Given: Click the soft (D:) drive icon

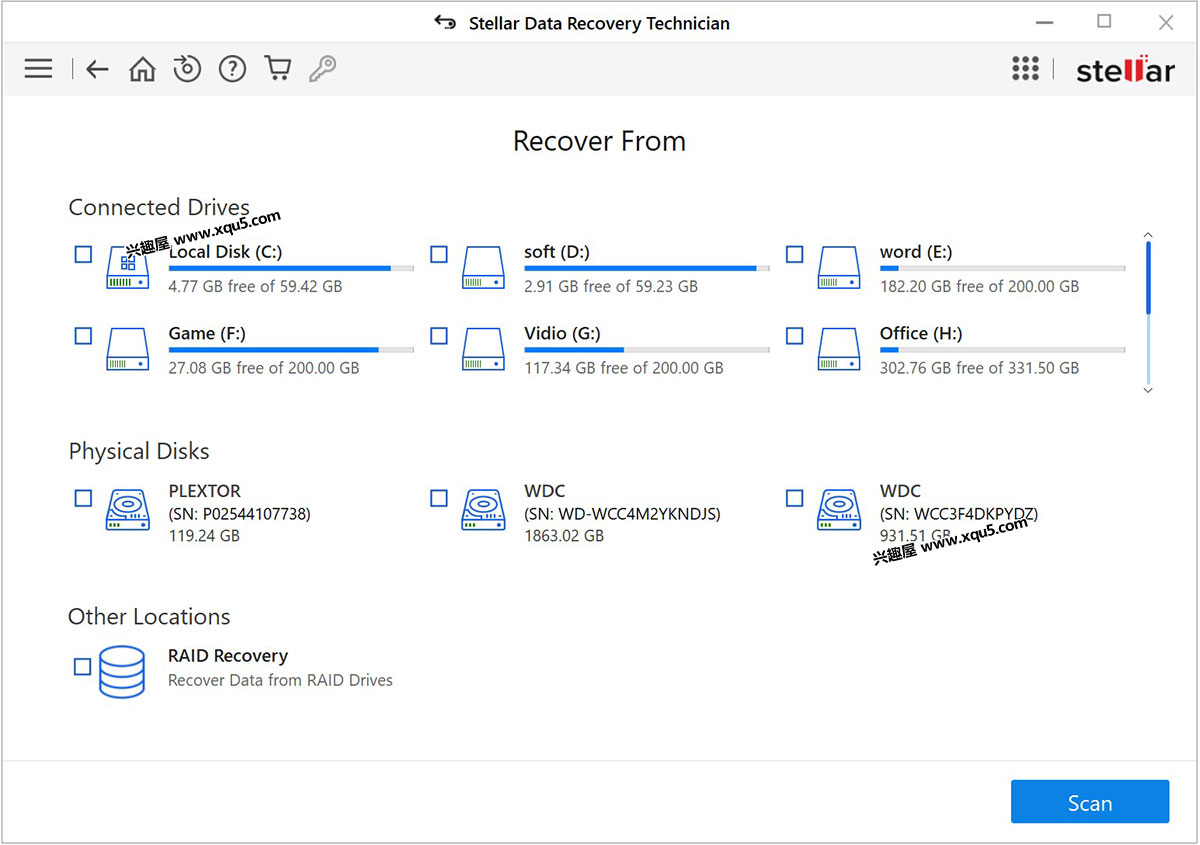Looking at the screenshot, I should coord(483,268).
